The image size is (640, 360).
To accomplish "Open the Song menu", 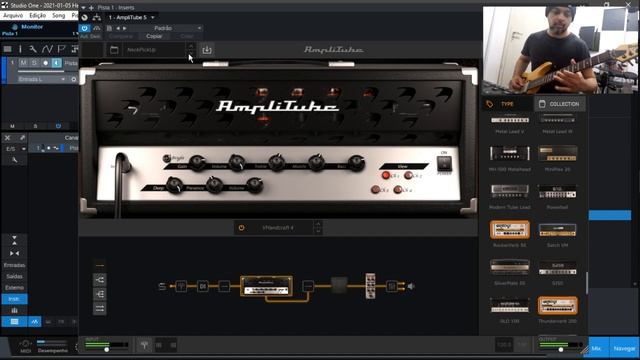I will [58, 15].
